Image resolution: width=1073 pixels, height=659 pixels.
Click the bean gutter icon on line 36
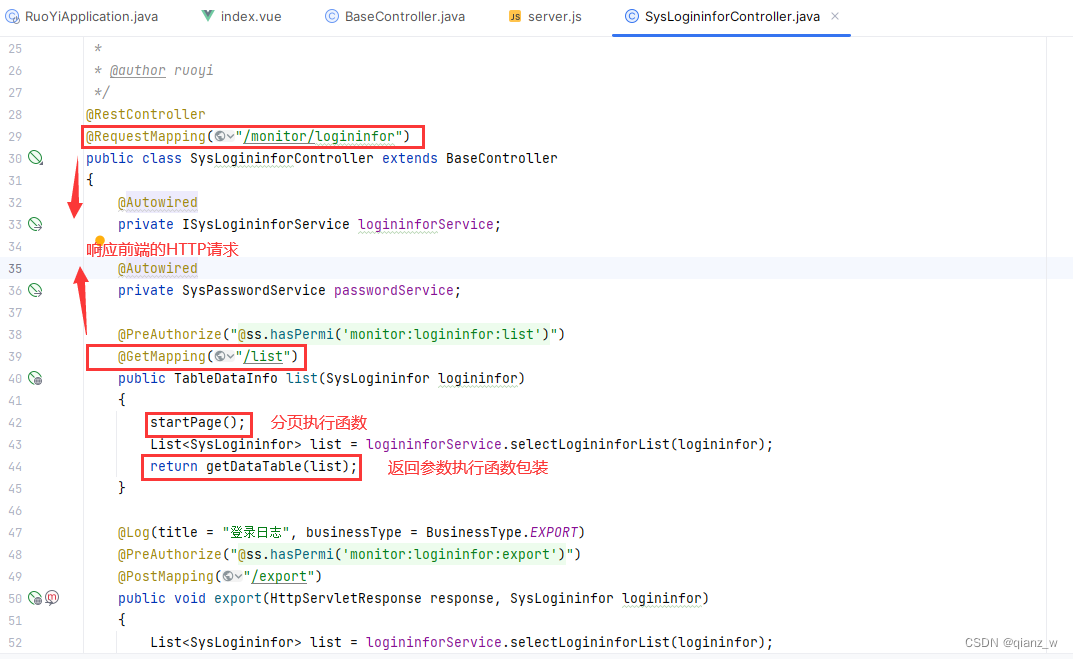pos(35,290)
